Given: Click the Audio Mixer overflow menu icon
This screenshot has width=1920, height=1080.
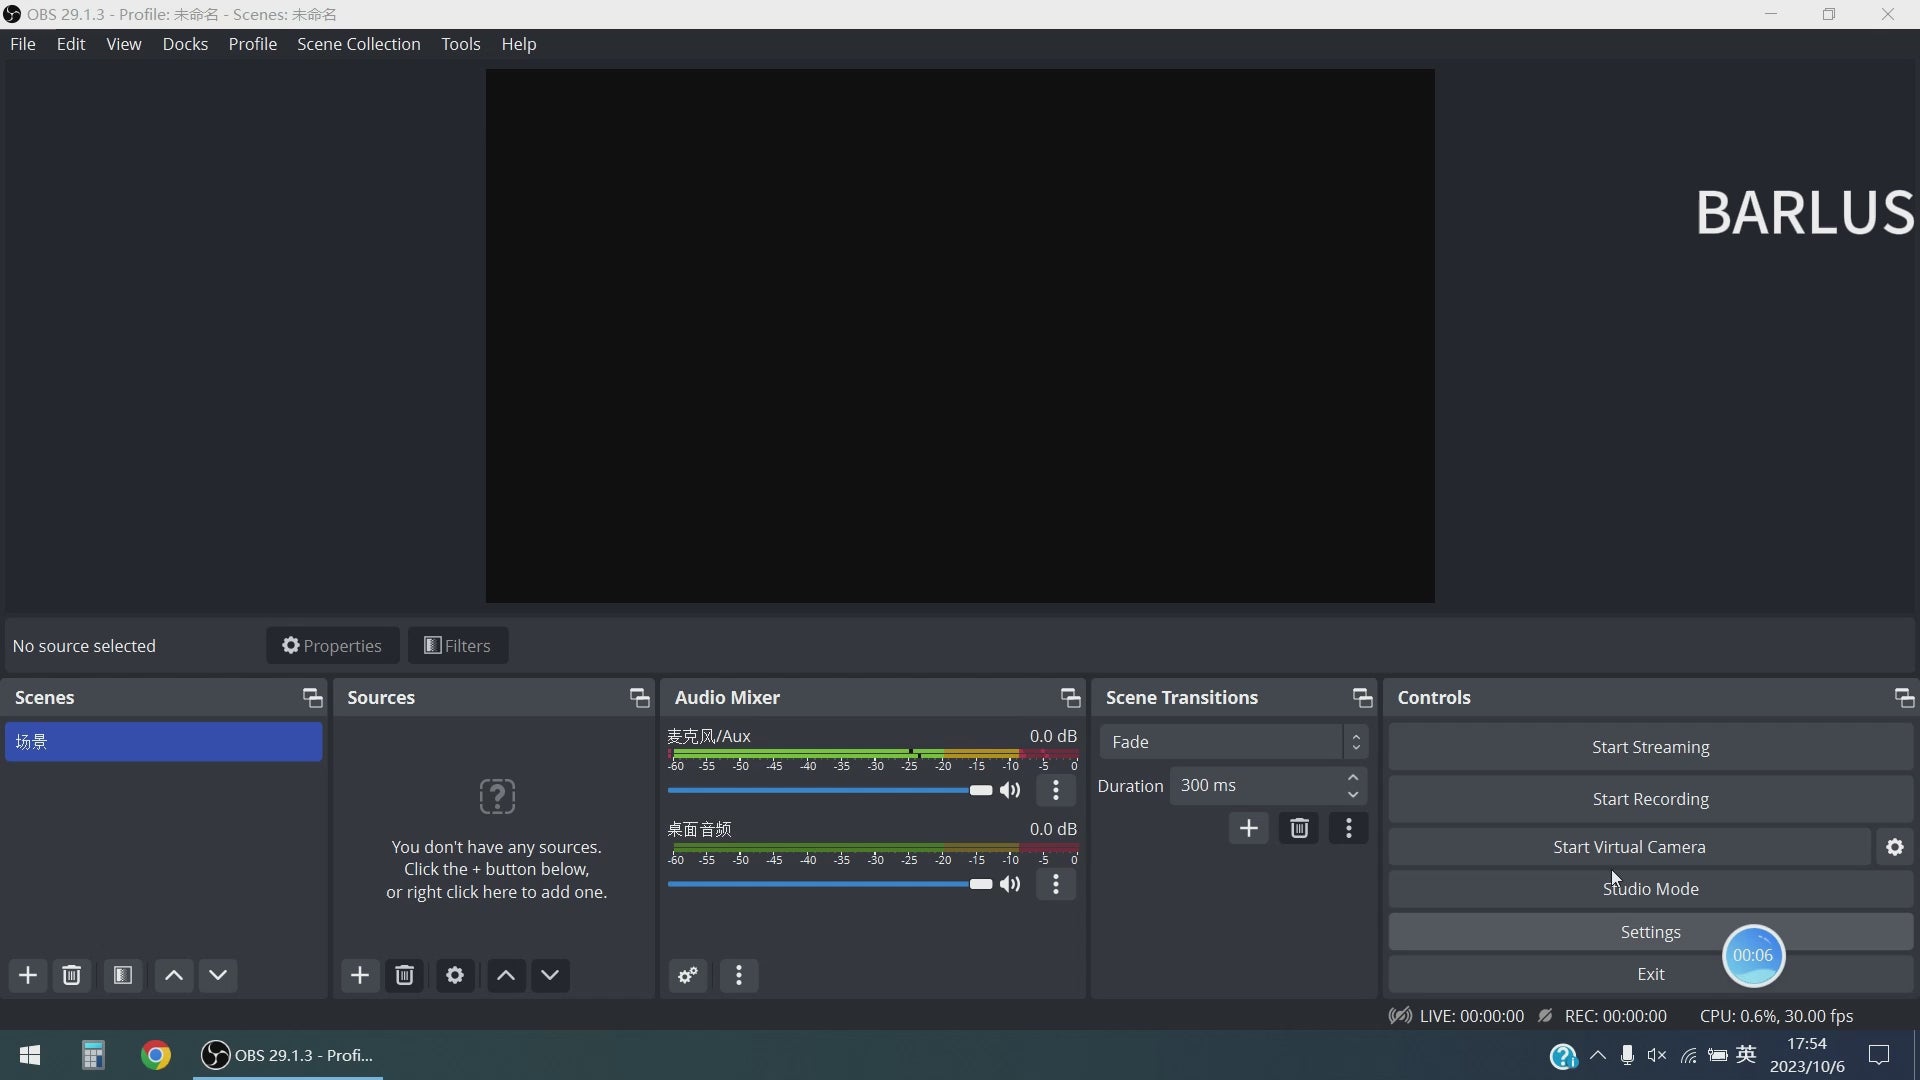Looking at the screenshot, I should [x=738, y=976].
